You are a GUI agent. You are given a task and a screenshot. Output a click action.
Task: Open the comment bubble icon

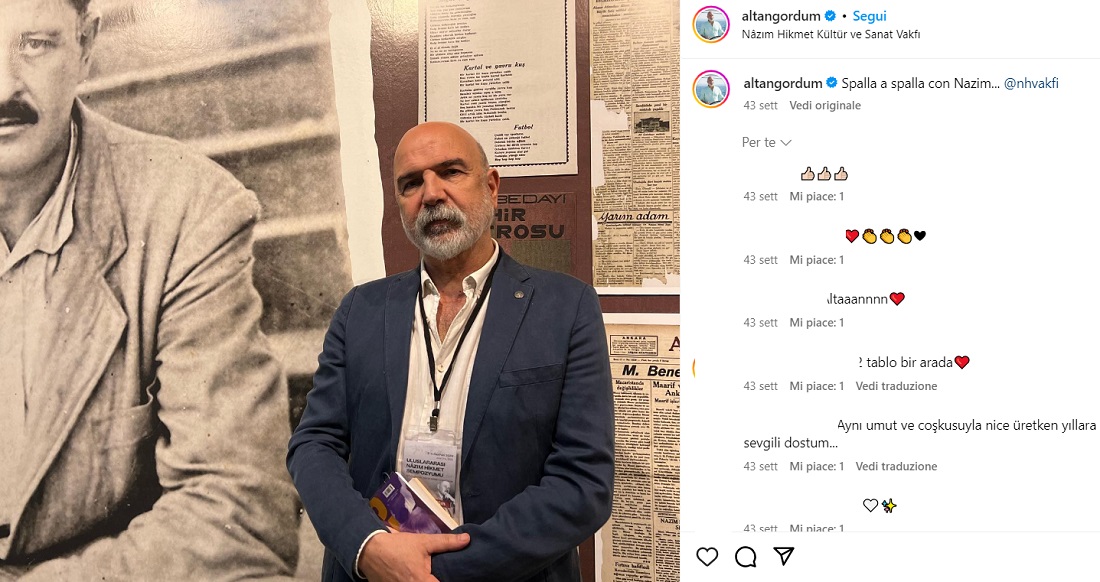pyautogui.click(x=745, y=557)
